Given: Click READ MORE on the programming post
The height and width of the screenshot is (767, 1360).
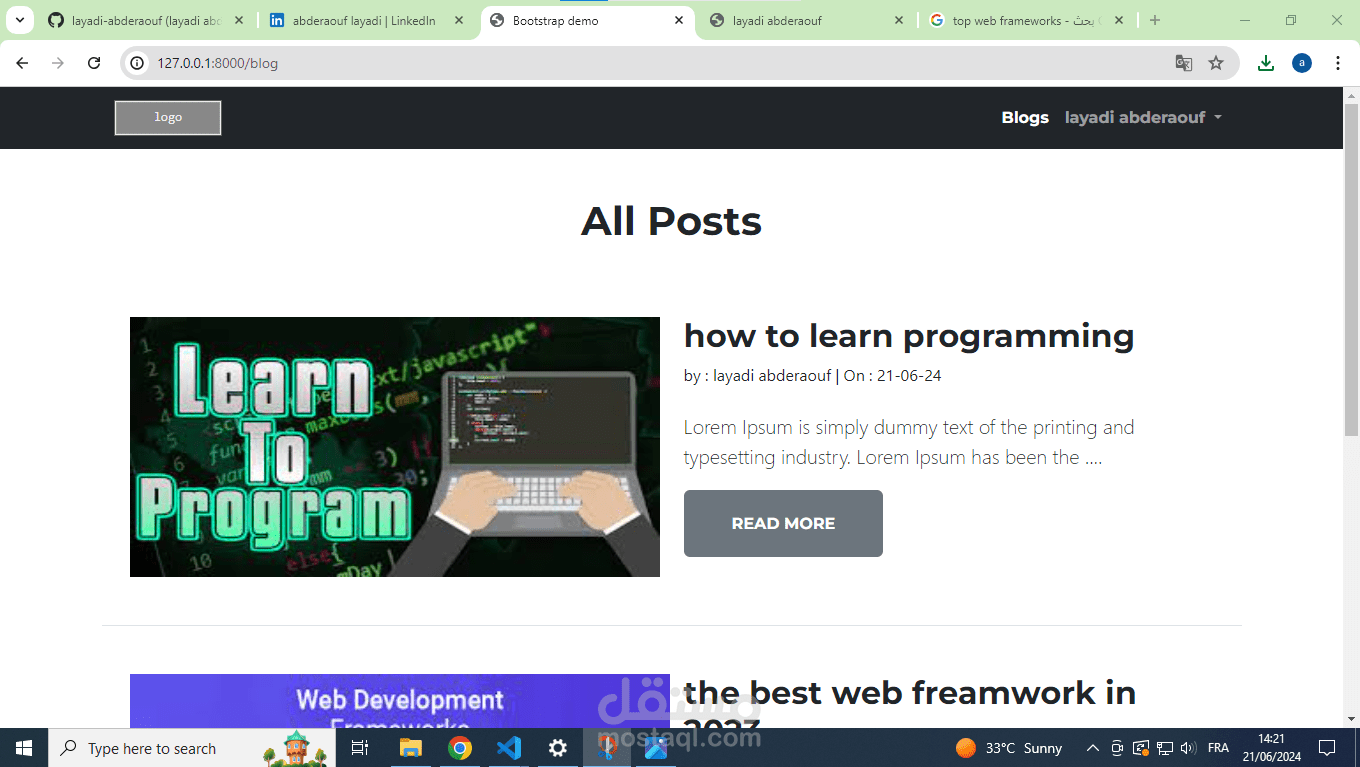Looking at the screenshot, I should pos(783,523).
